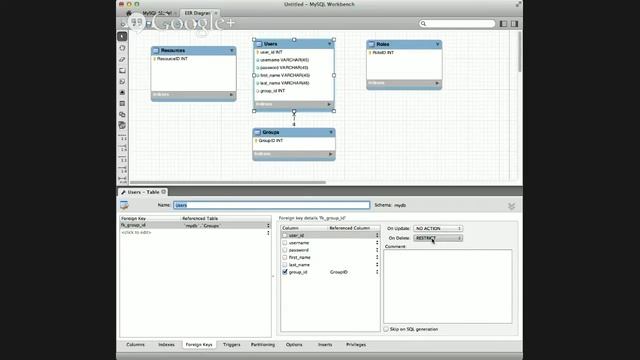
Task: Click the Users table header icon
Action: [x=259, y=44]
